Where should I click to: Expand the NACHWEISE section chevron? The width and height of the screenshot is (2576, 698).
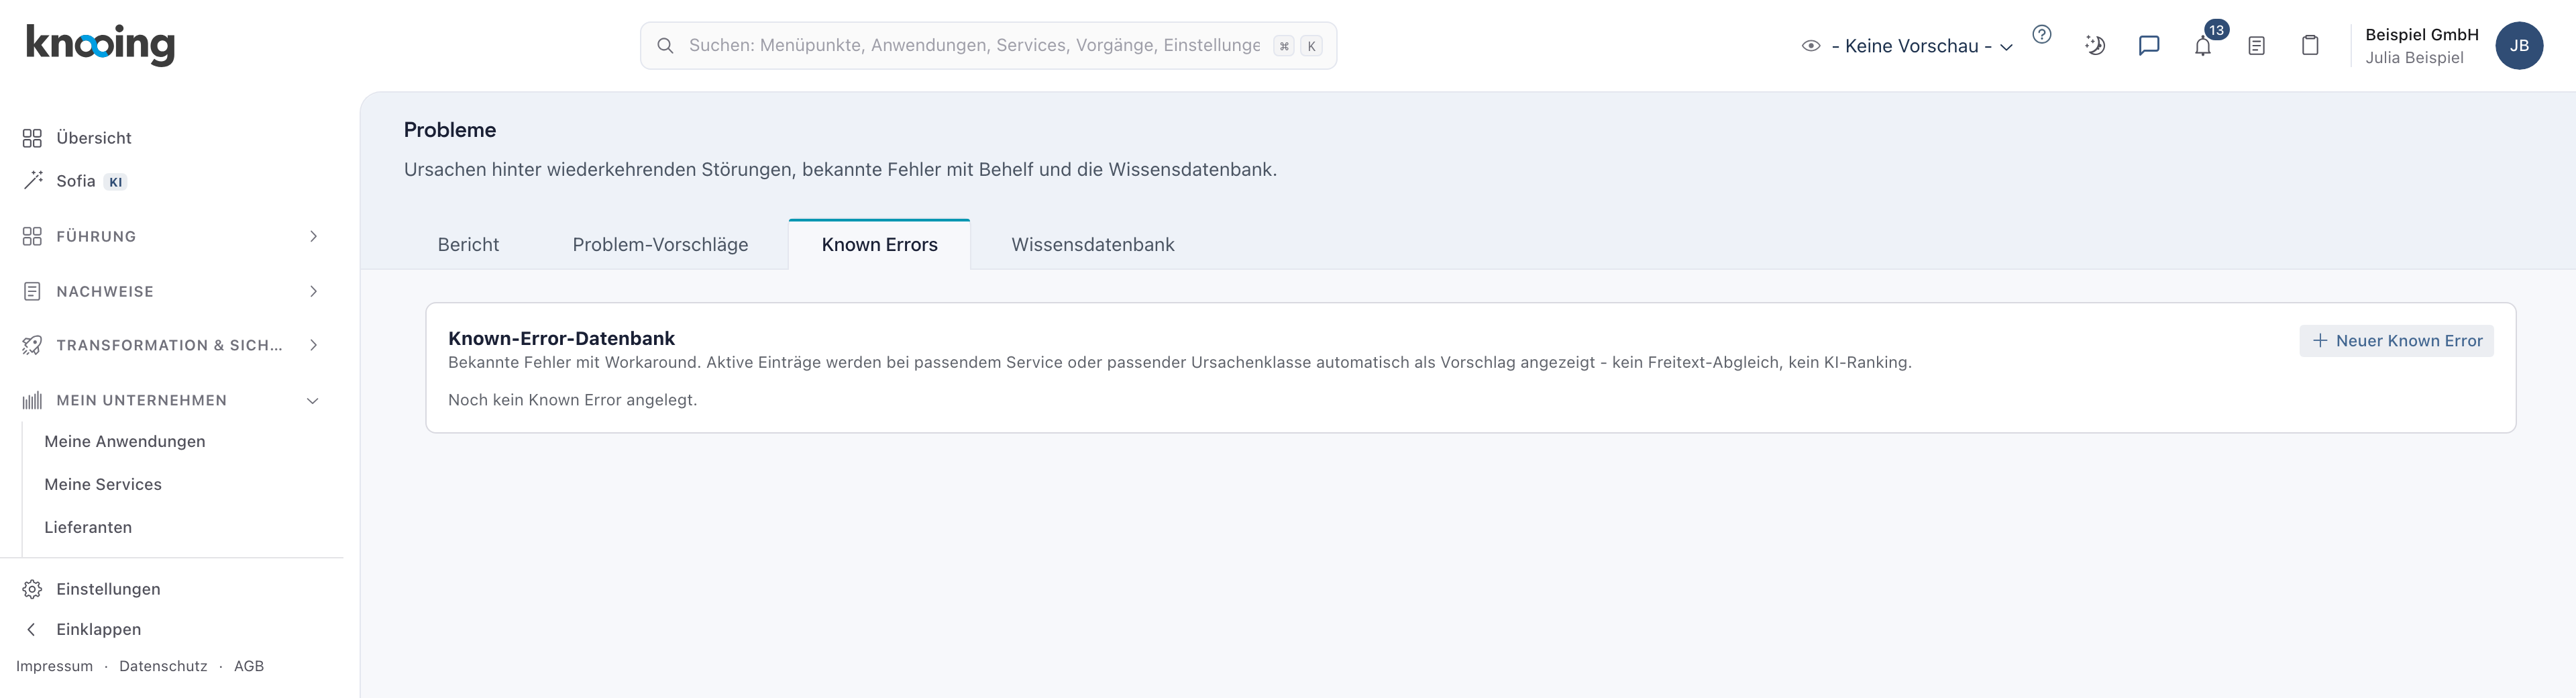[313, 291]
